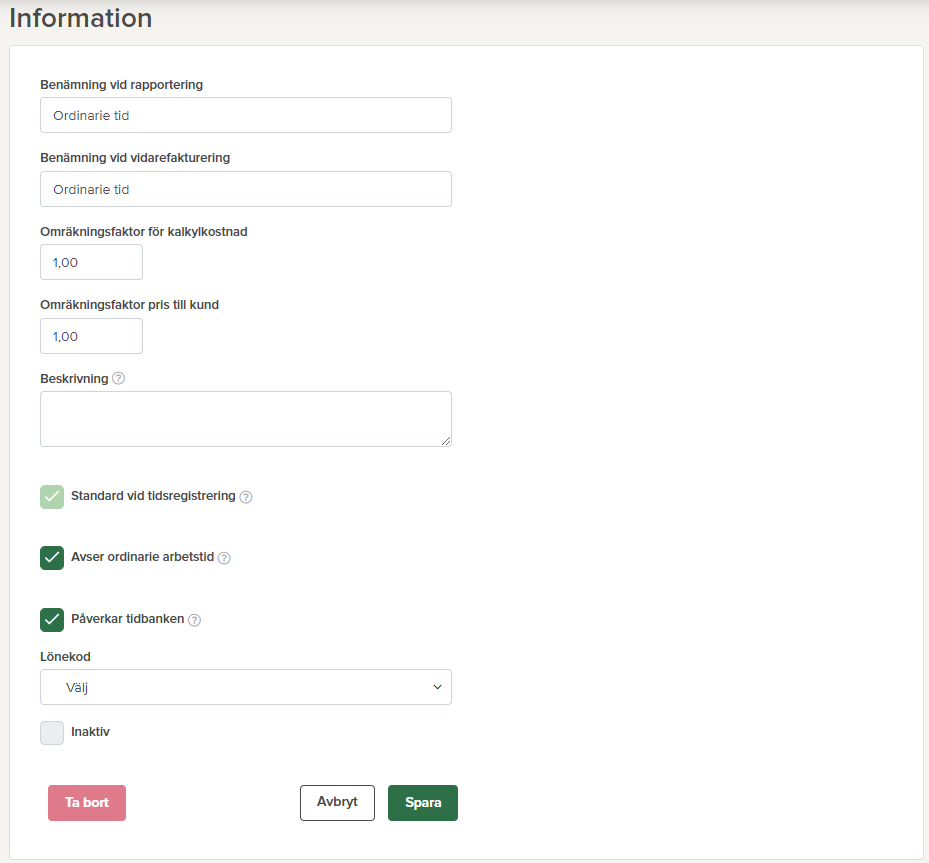Click the Benämning vid vidarefakturering input

coord(246,189)
